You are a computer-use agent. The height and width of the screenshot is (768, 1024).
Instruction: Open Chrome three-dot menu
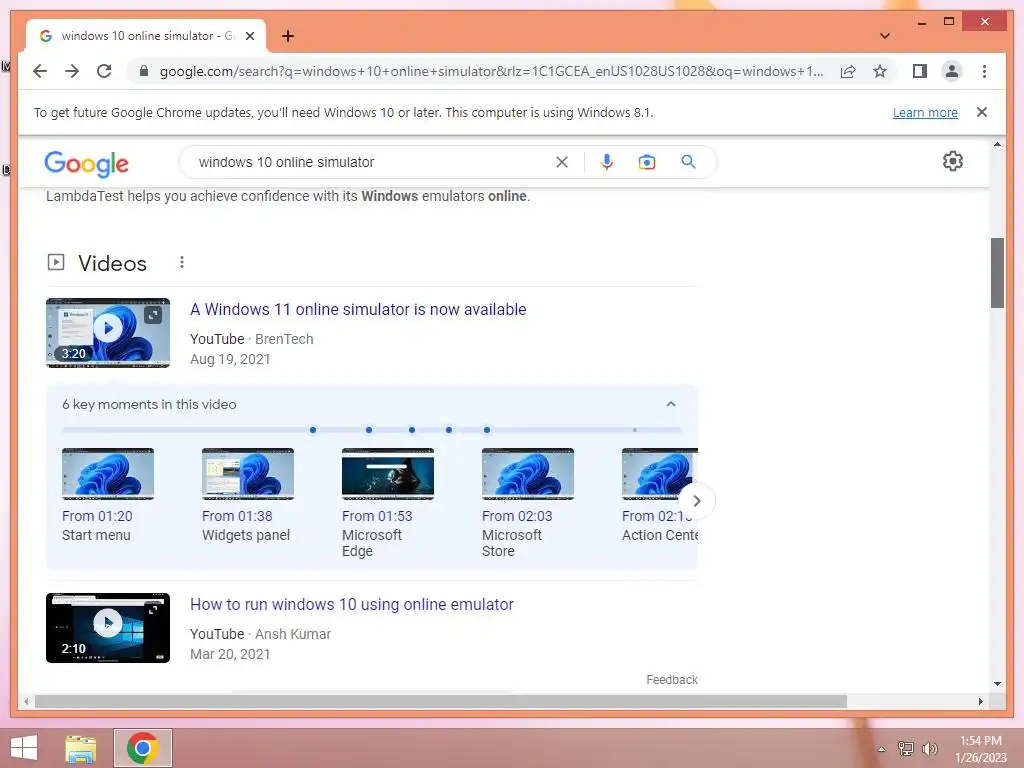click(984, 71)
